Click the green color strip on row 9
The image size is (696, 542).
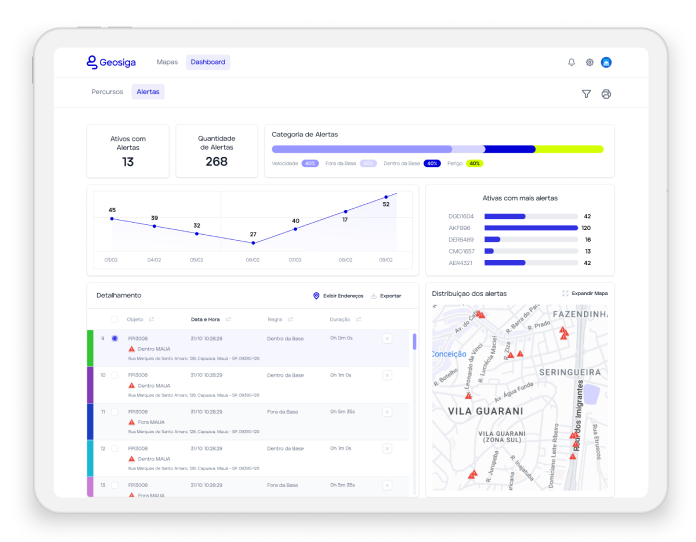pyautogui.click(x=90, y=348)
